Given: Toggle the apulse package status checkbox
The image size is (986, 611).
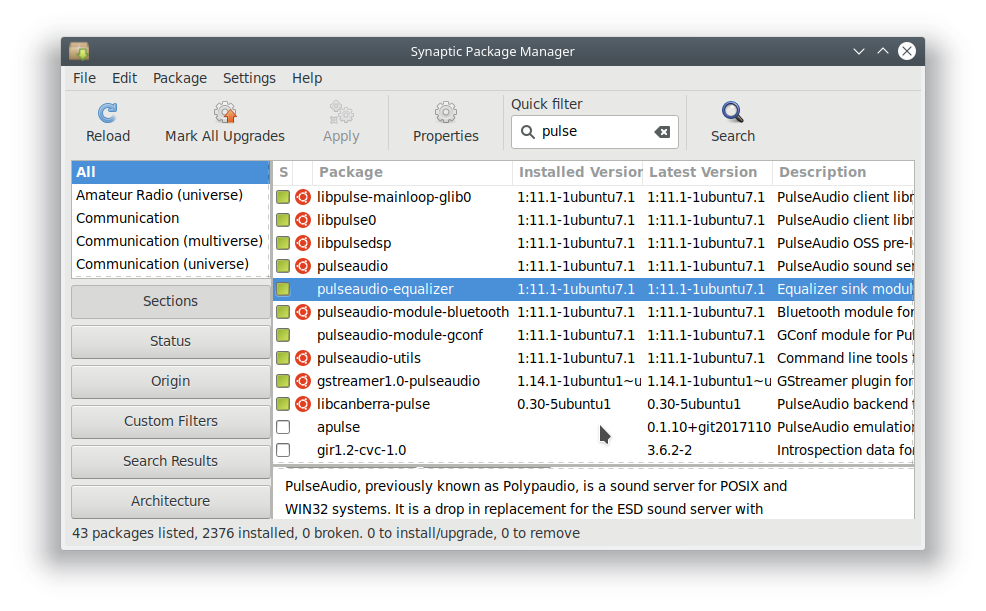Looking at the screenshot, I should point(283,427).
